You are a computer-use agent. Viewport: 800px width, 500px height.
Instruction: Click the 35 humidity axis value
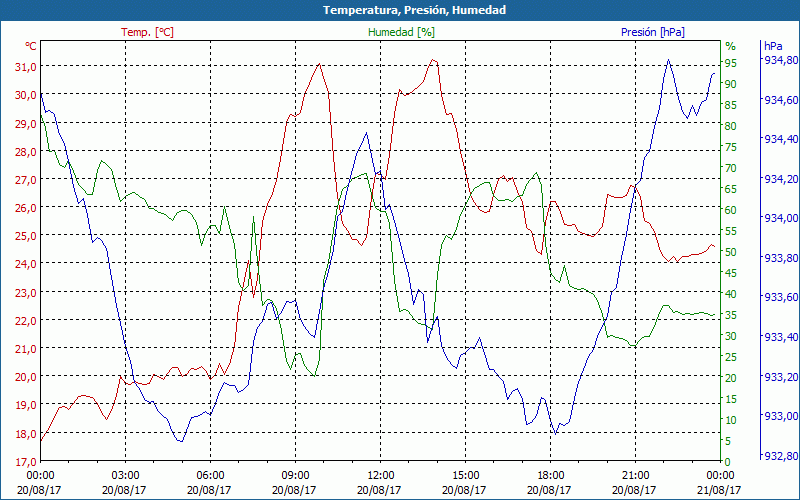(x=731, y=315)
